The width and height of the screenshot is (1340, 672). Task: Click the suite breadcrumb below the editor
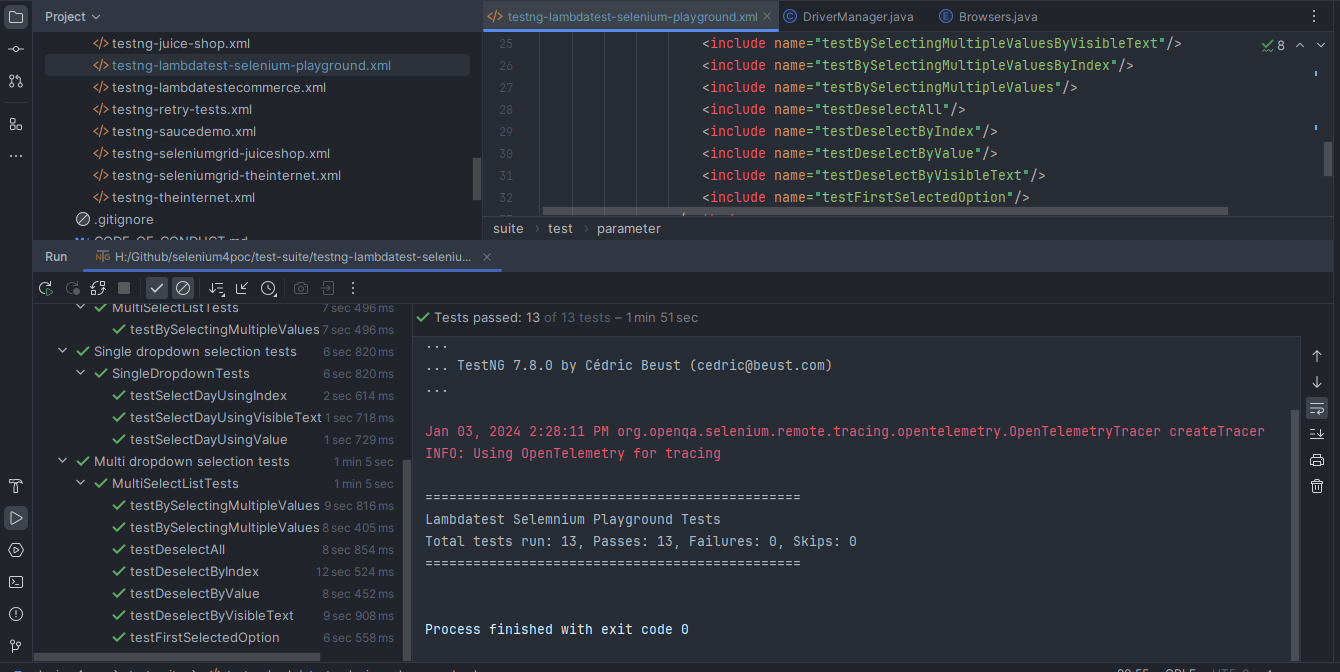coord(507,228)
